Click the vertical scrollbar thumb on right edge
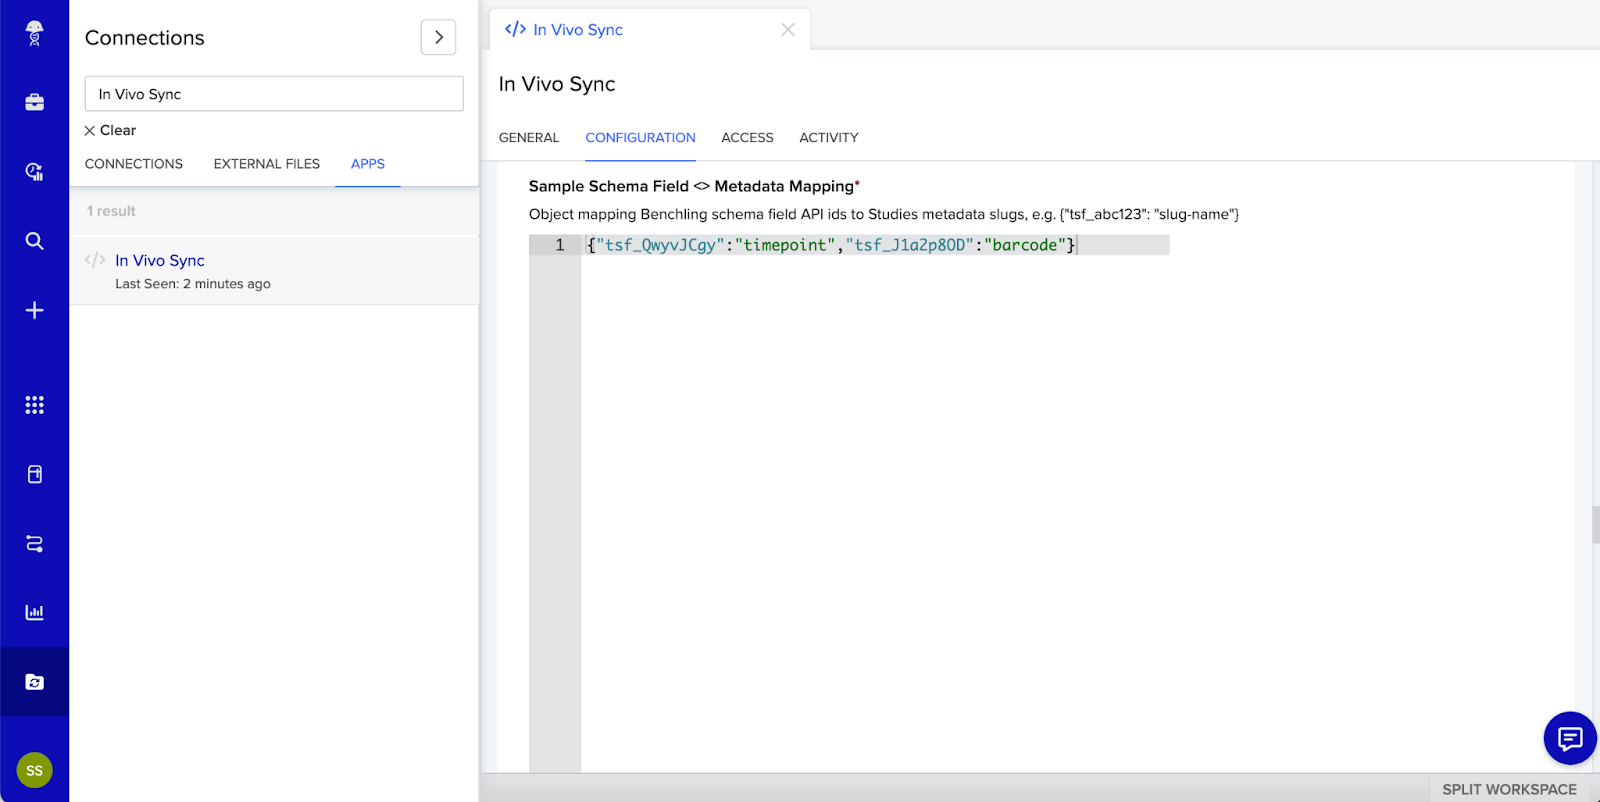 pos(1596,525)
